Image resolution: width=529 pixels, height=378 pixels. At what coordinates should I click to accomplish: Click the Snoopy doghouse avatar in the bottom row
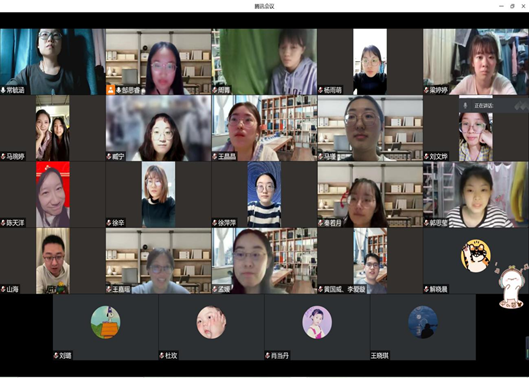(106, 322)
